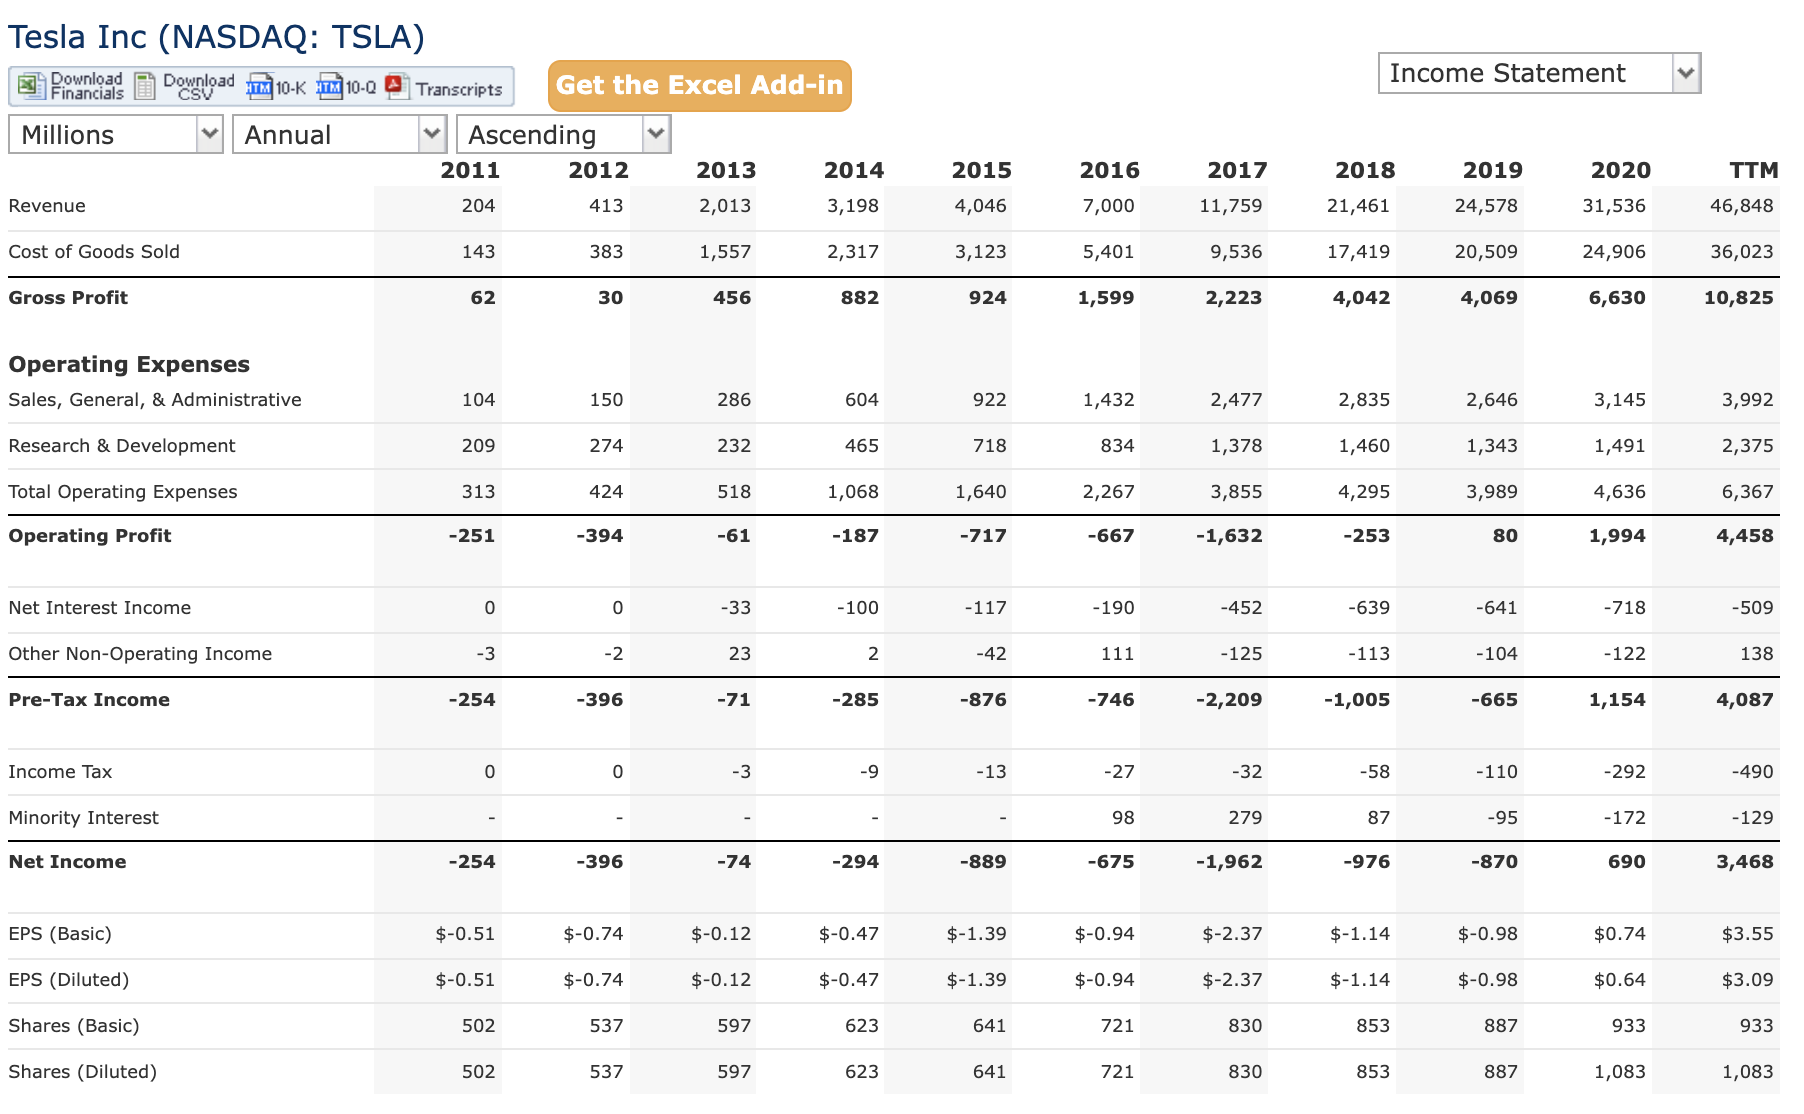Click TTM basic EPS value $3.55
Image resolution: width=1804 pixels, height=1114 pixels.
(1748, 934)
